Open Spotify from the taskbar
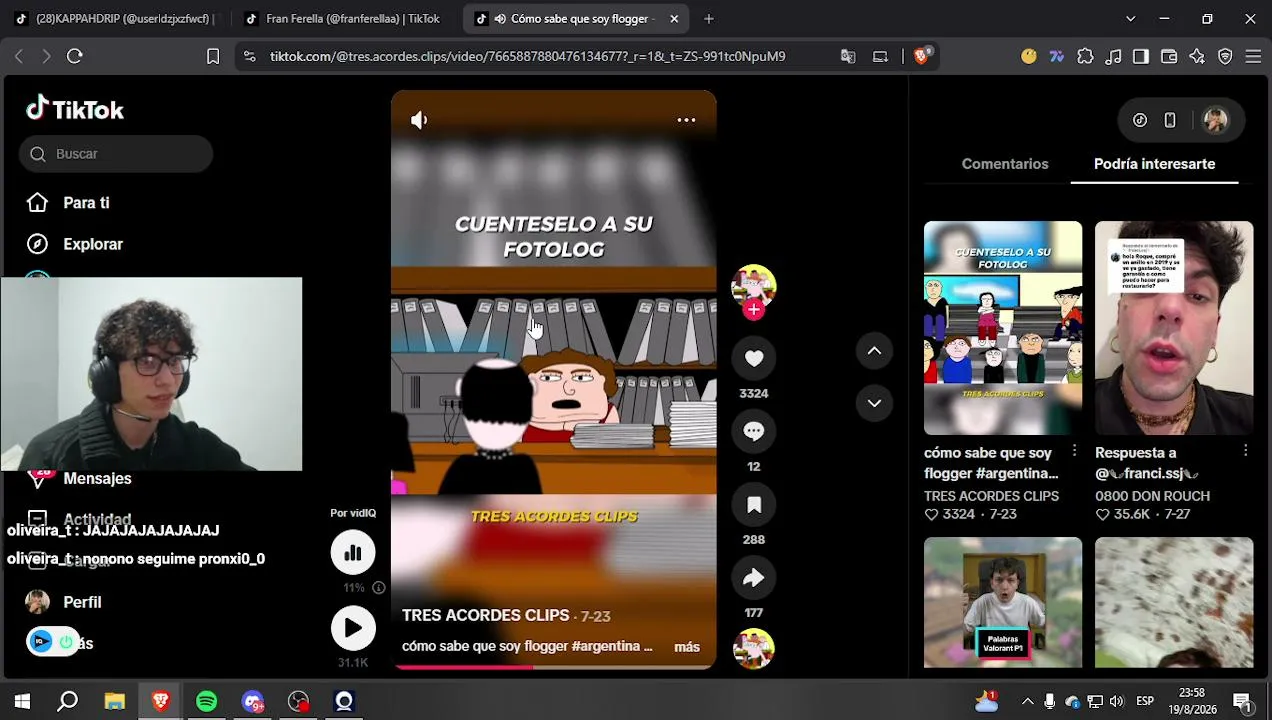Image resolution: width=1272 pixels, height=720 pixels. 207,702
